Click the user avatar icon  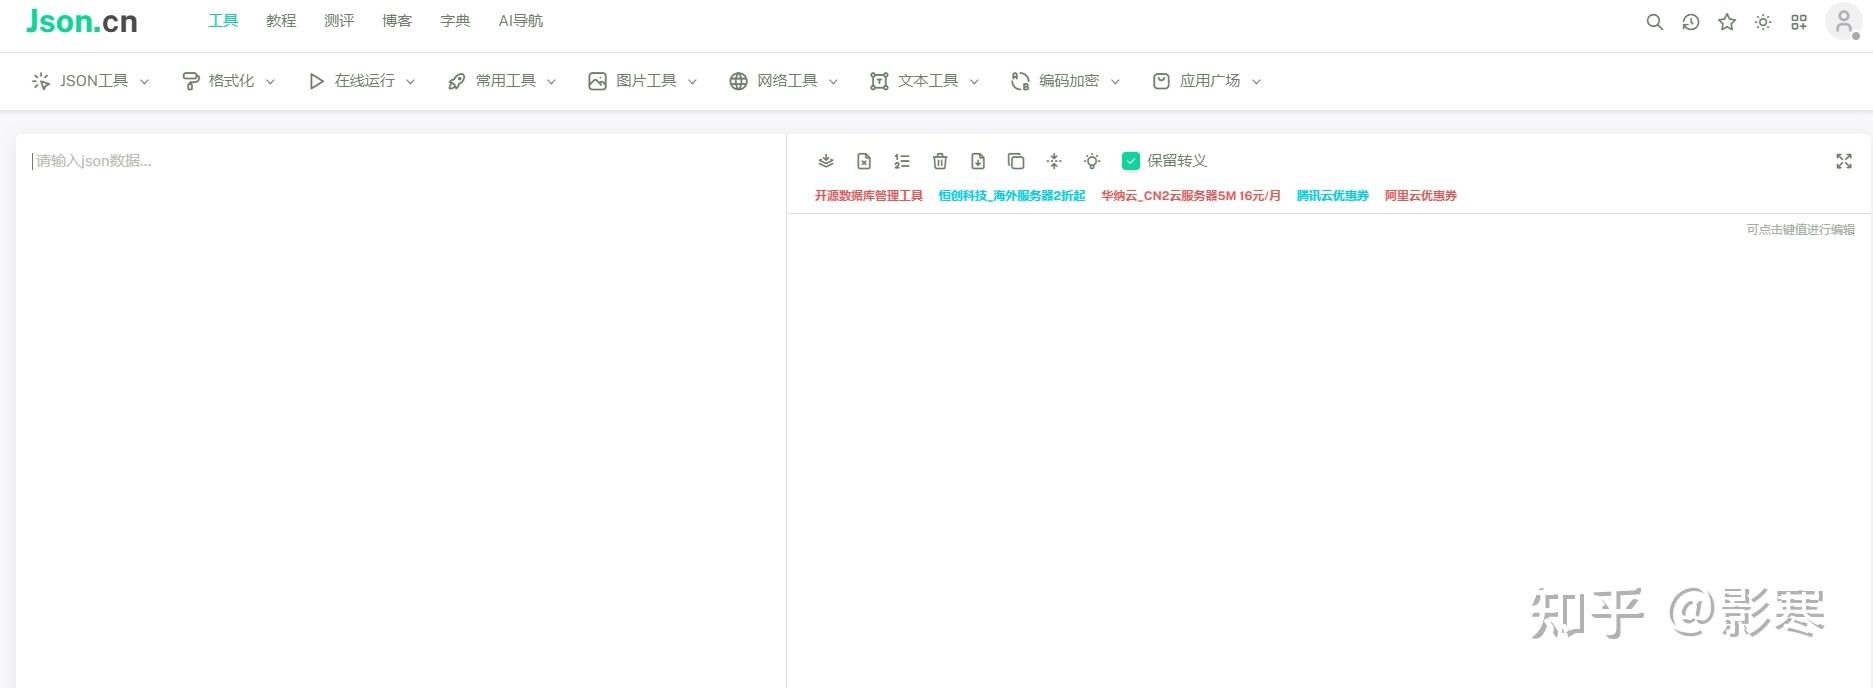[1843, 22]
